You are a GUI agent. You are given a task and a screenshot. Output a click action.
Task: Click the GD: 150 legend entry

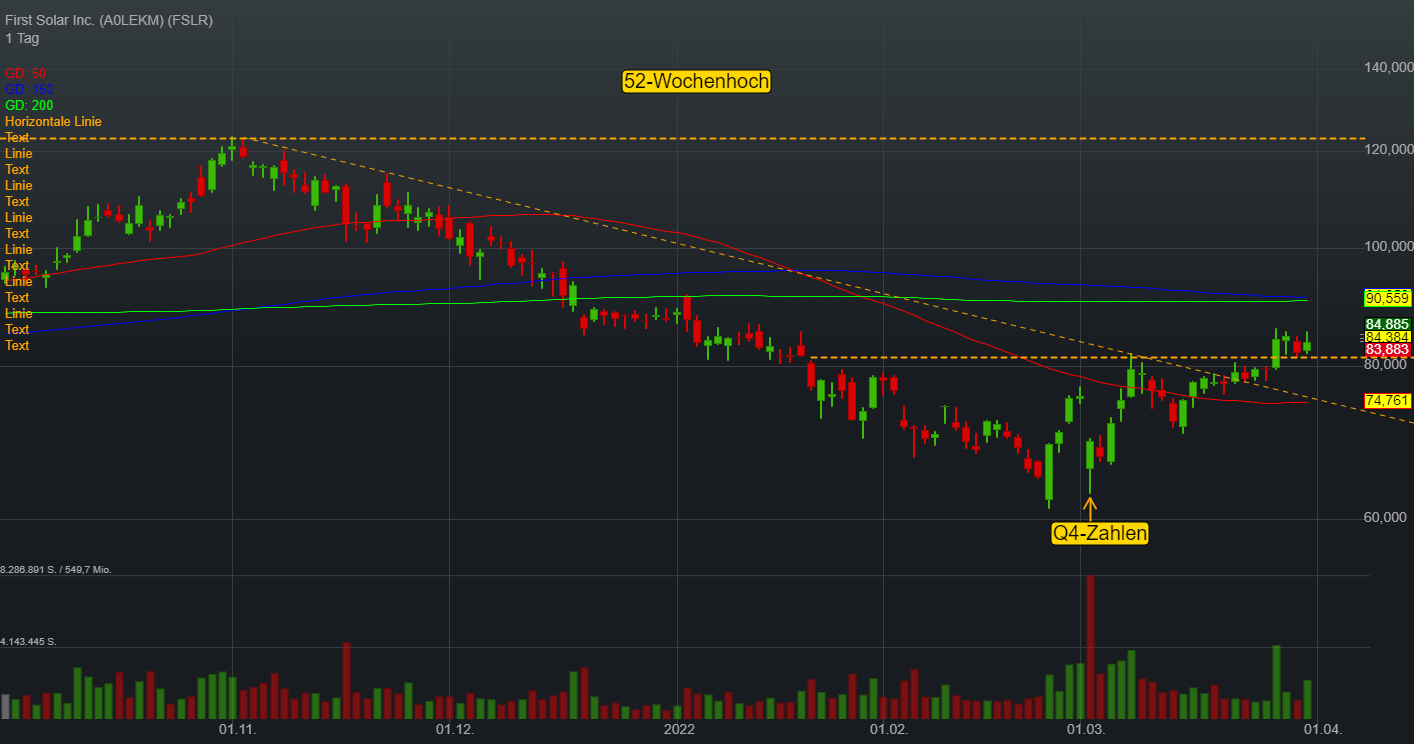[x=29, y=89]
